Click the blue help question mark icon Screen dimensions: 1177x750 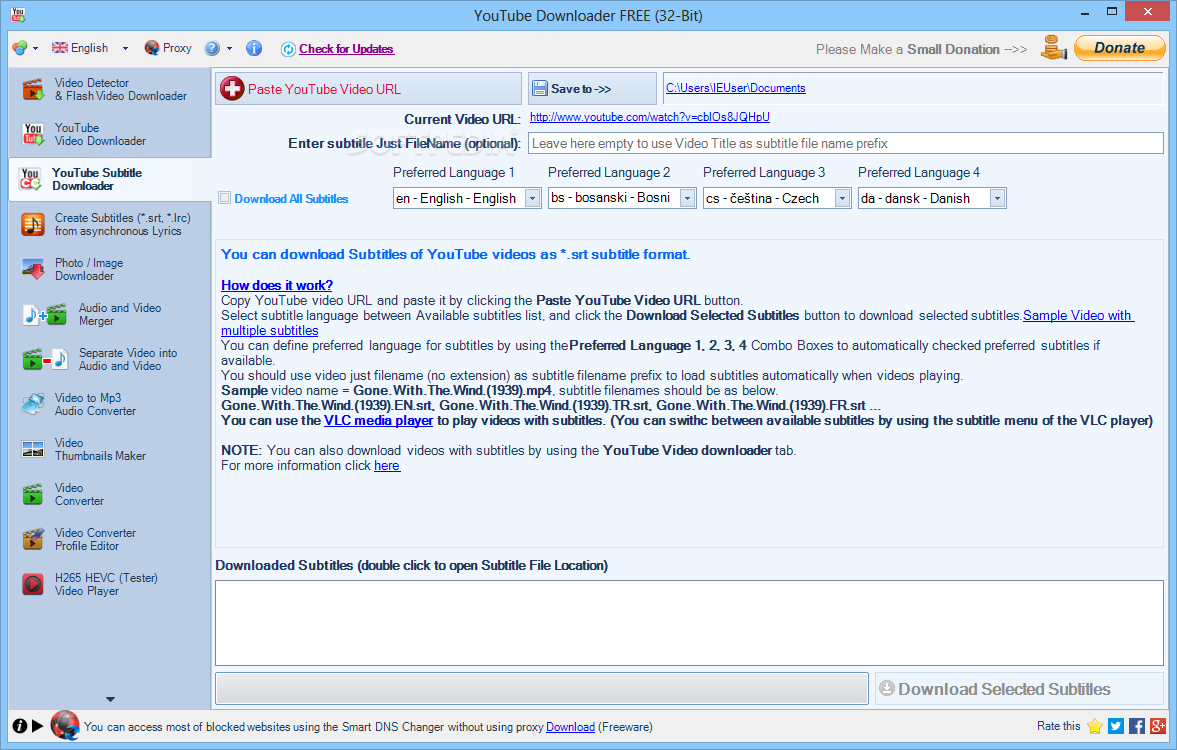coord(212,48)
